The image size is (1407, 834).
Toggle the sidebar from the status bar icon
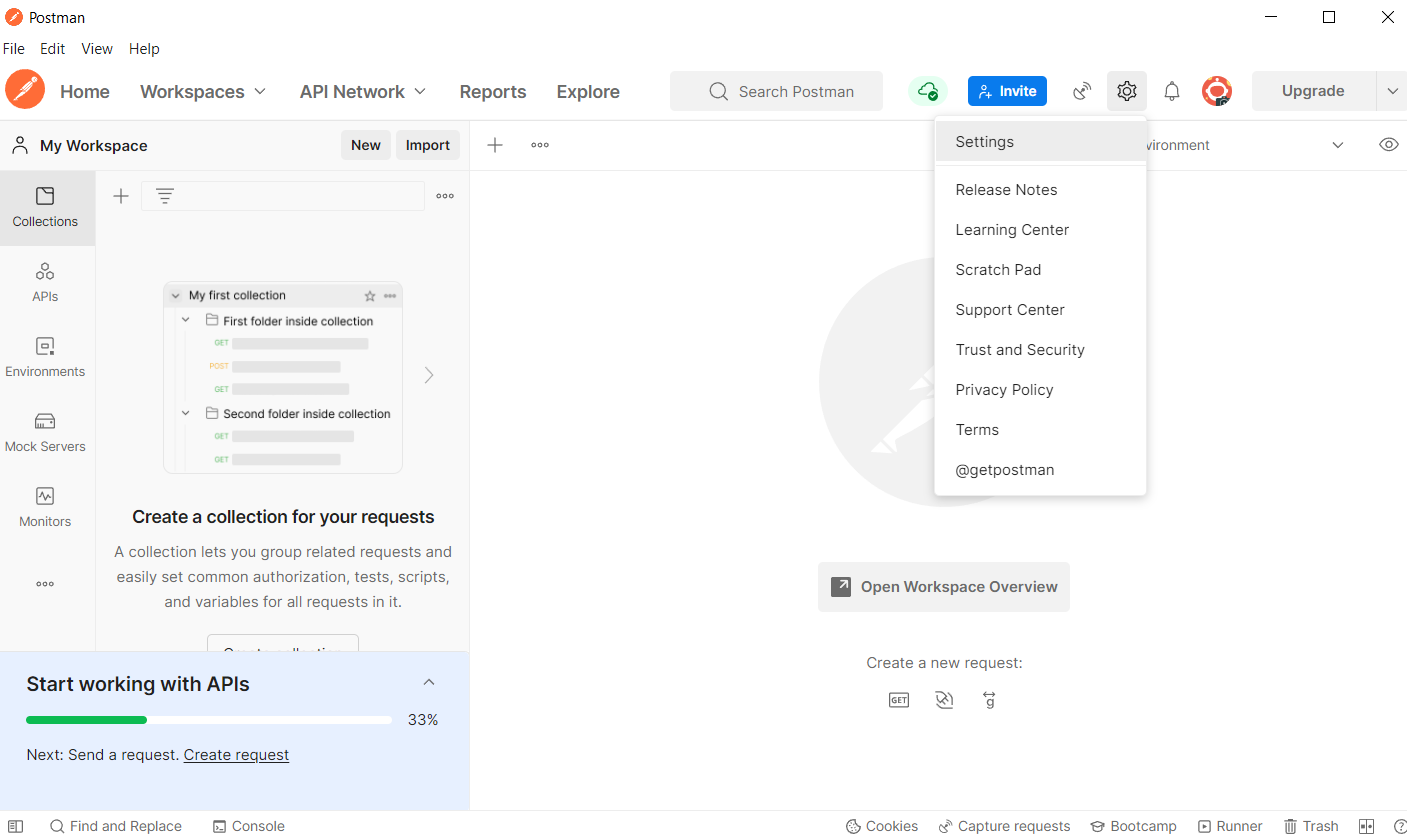(x=15, y=826)
